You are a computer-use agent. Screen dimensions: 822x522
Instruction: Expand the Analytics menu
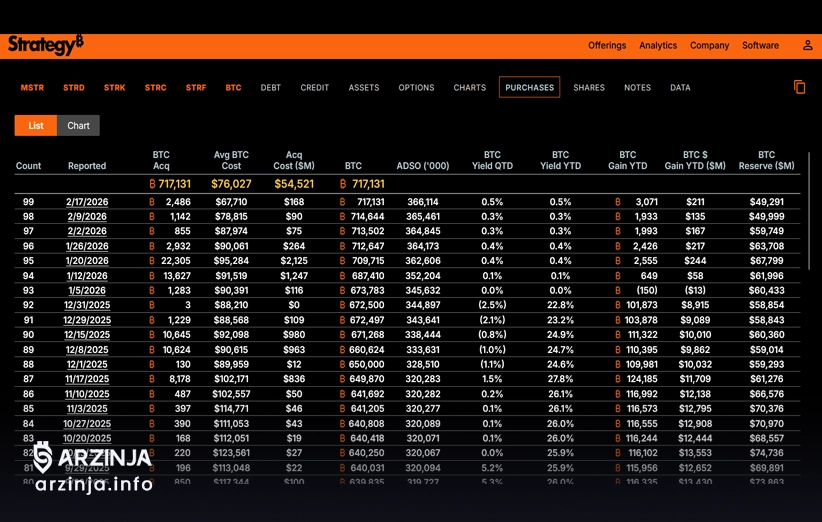(x=658, y=46)
